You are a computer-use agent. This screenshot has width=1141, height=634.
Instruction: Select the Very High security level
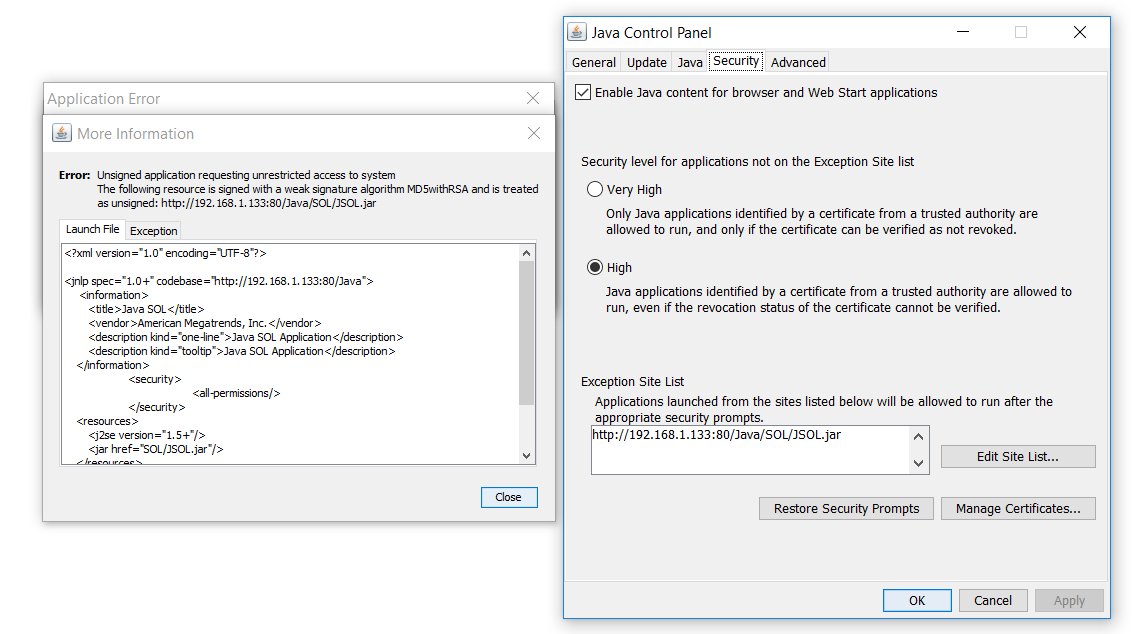point(595,189)
